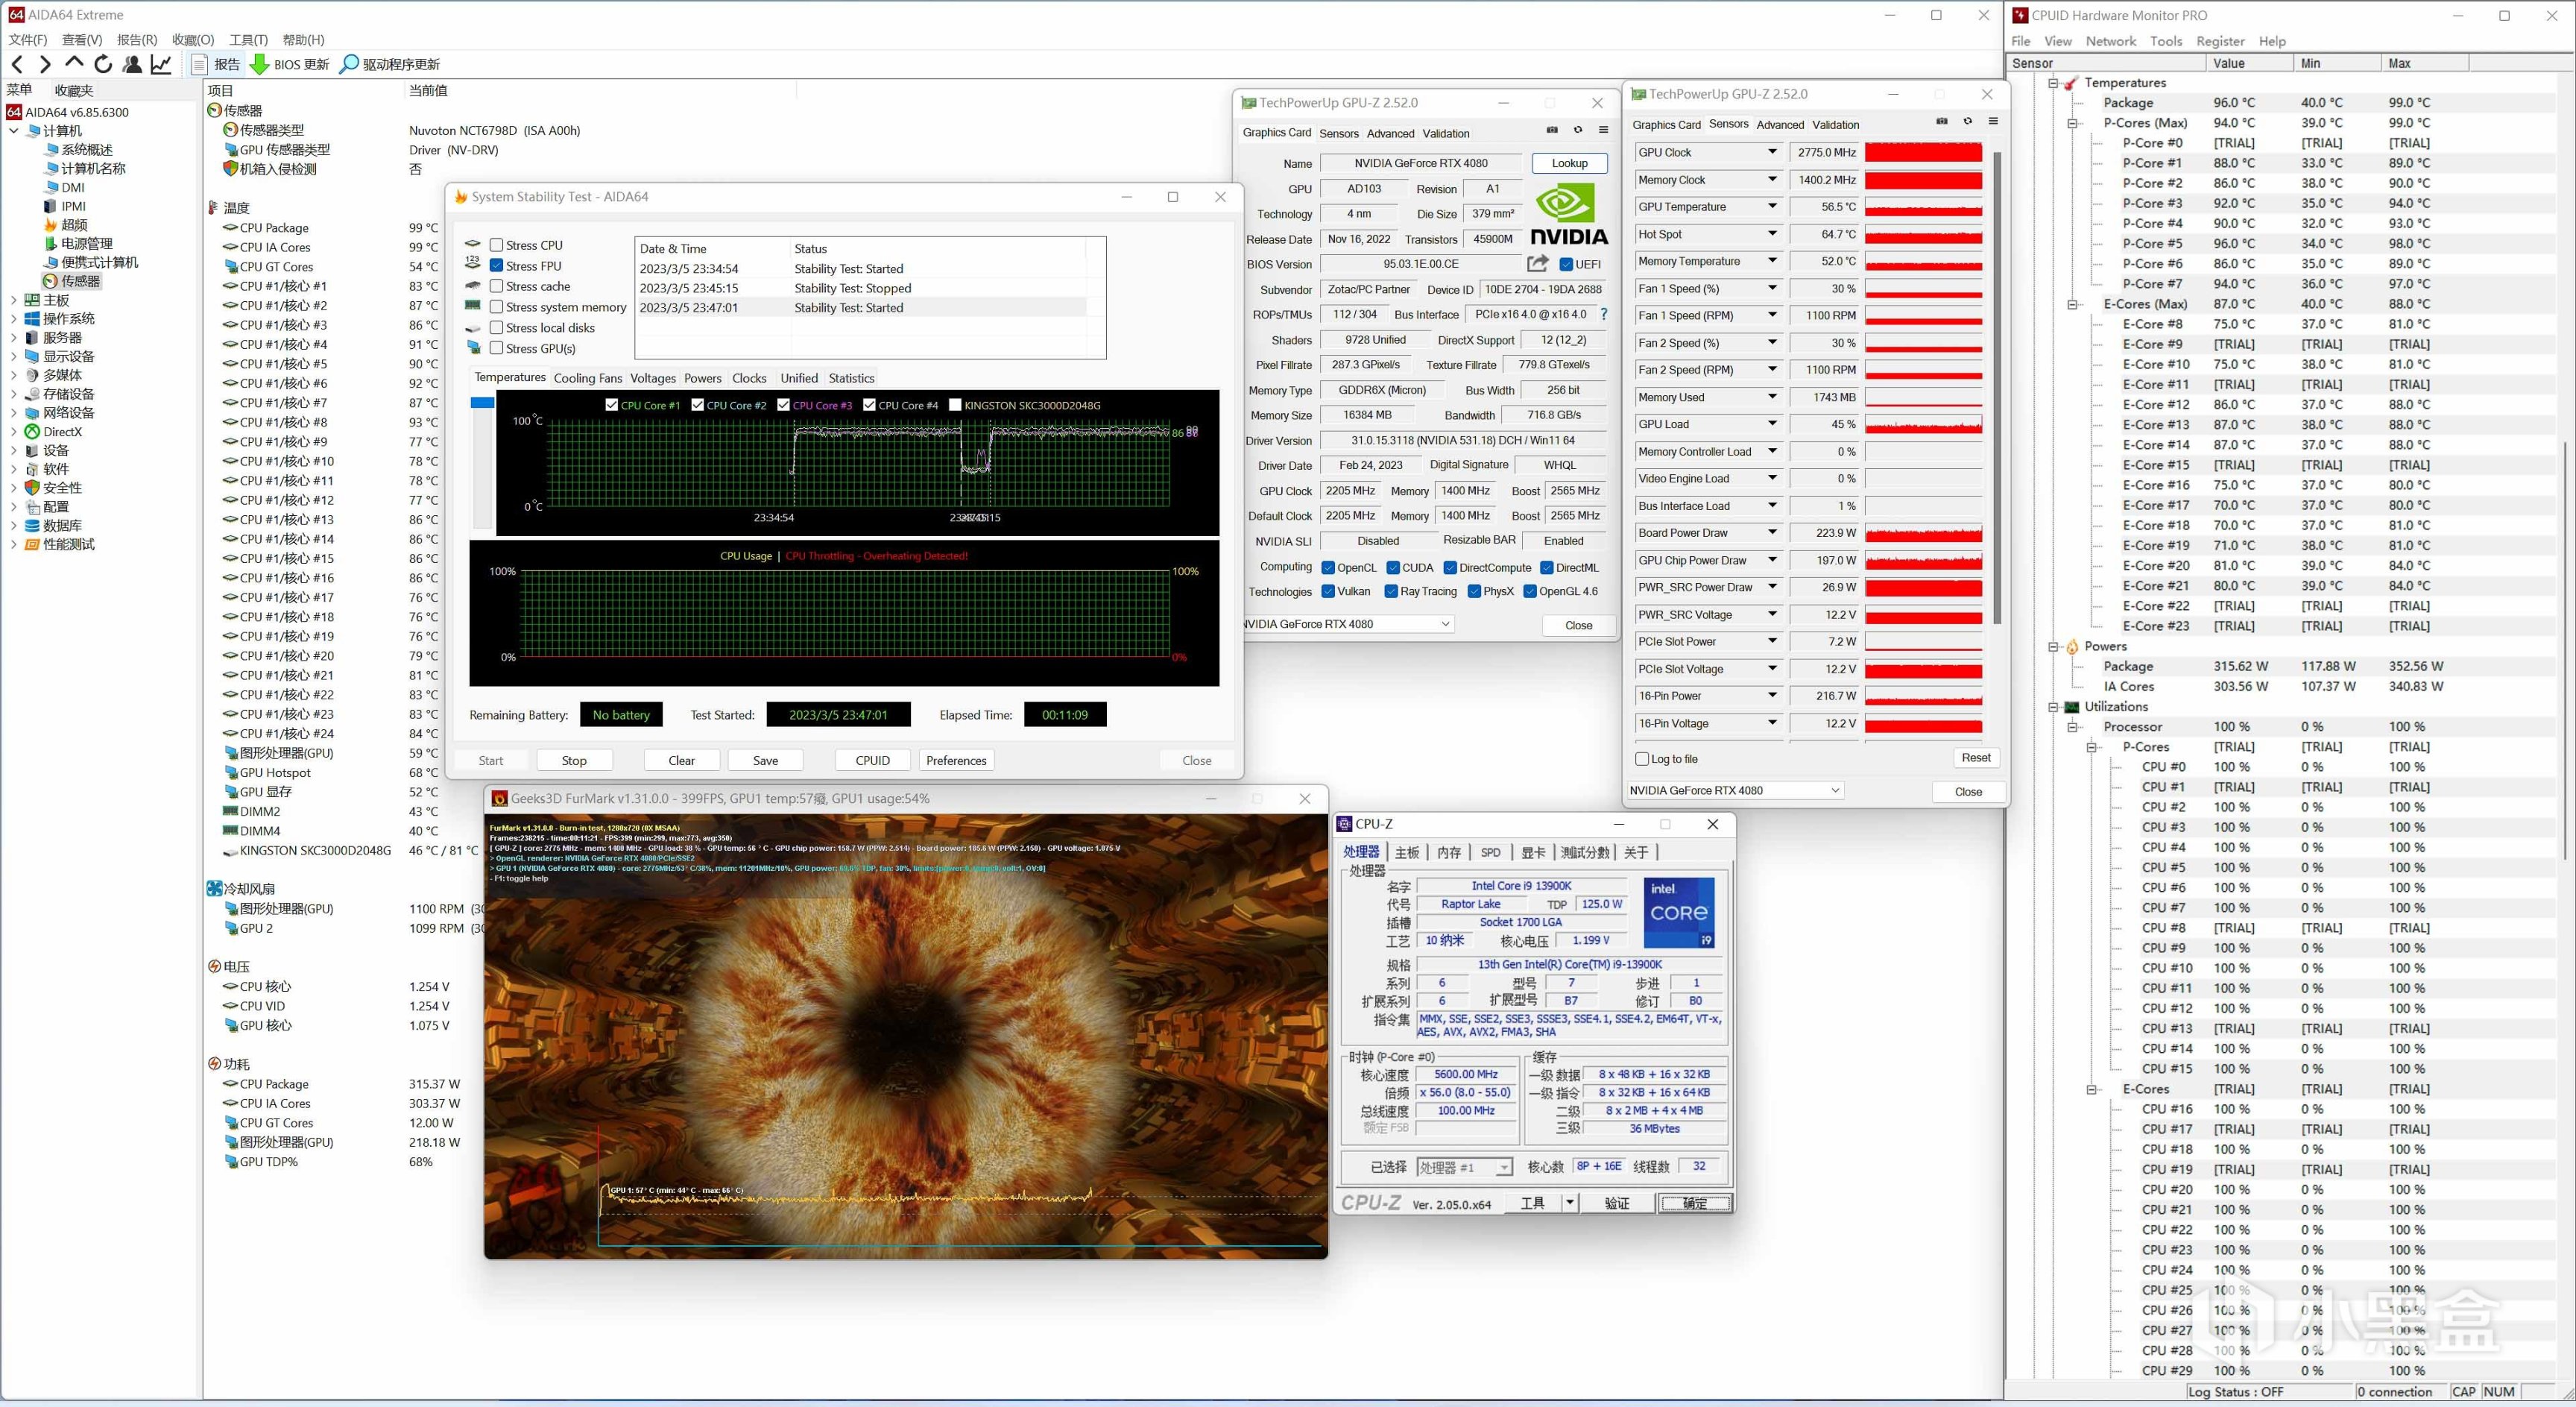This screenshot has width=2576, height=1407.
Task: Open the AIDA64 report graph toolbar icon
Action: [161, 64]
